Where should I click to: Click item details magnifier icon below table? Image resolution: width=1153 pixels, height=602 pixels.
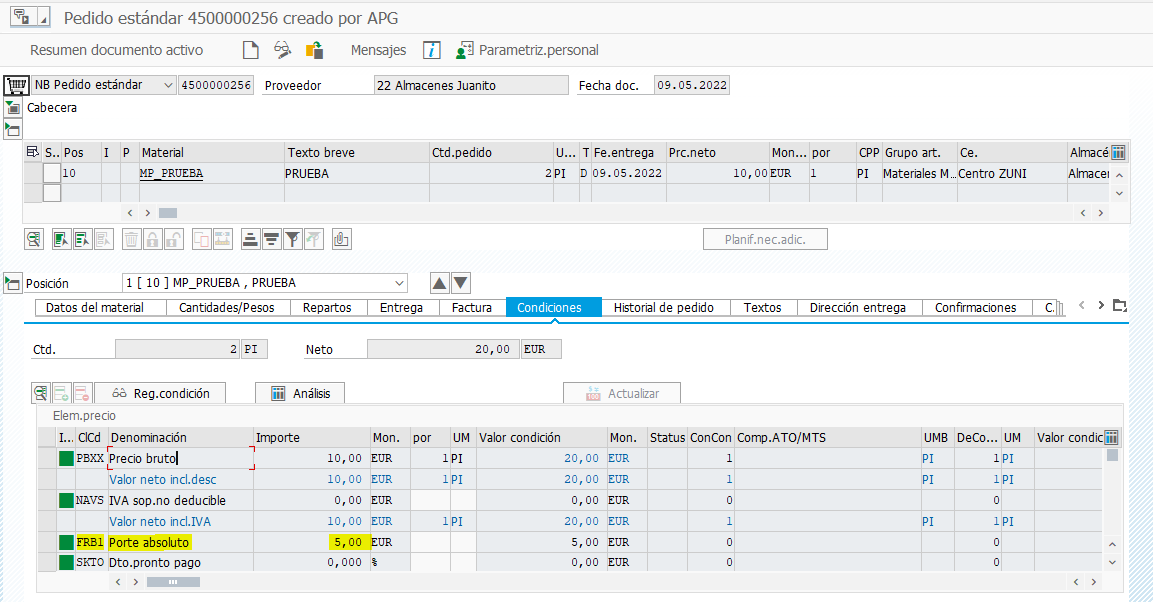(34, 239)
